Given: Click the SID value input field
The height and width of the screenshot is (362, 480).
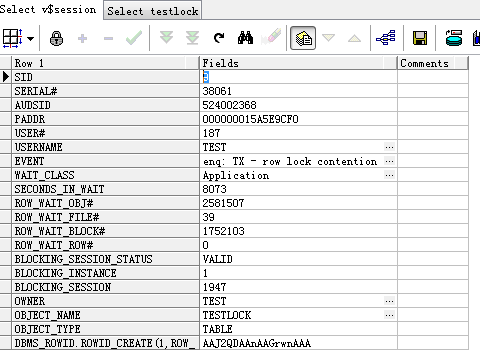Looking at the screenshot, I should tap(298, 77).
